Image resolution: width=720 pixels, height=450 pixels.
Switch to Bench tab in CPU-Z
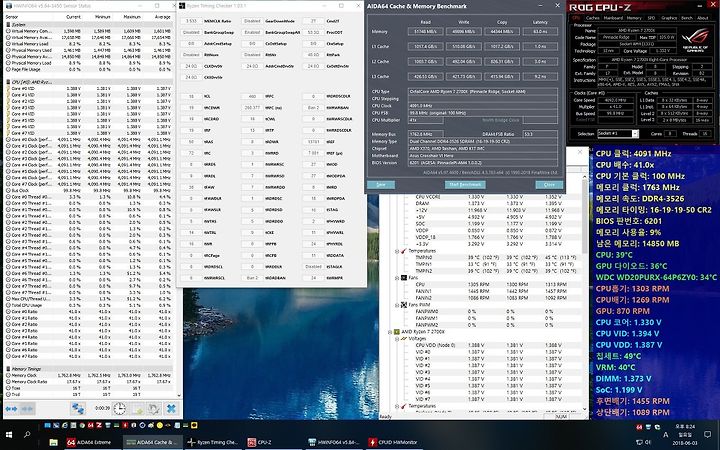pyautogui.click(x=687, y=18)
